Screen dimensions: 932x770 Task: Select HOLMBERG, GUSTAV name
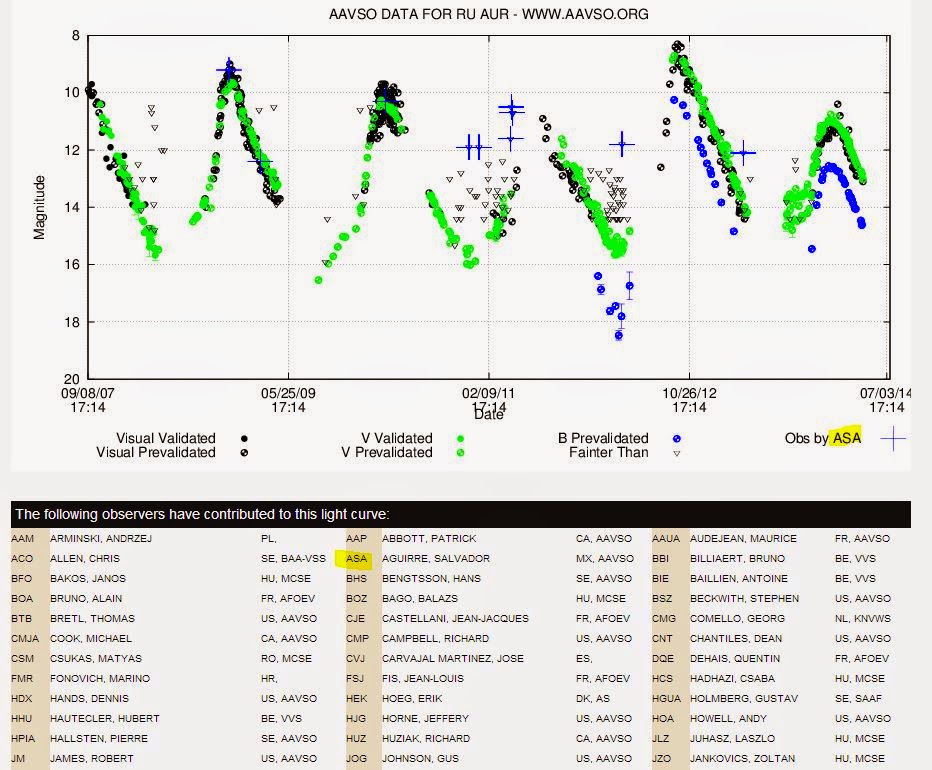point(744,699)
